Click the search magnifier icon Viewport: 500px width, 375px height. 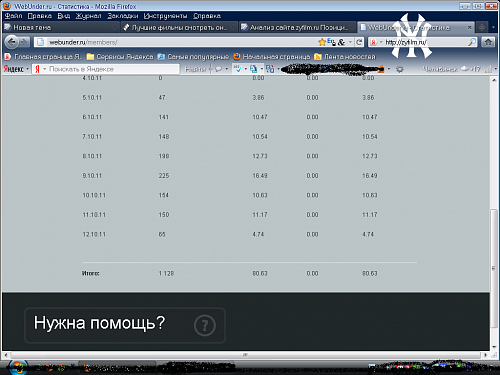(472, 42)
